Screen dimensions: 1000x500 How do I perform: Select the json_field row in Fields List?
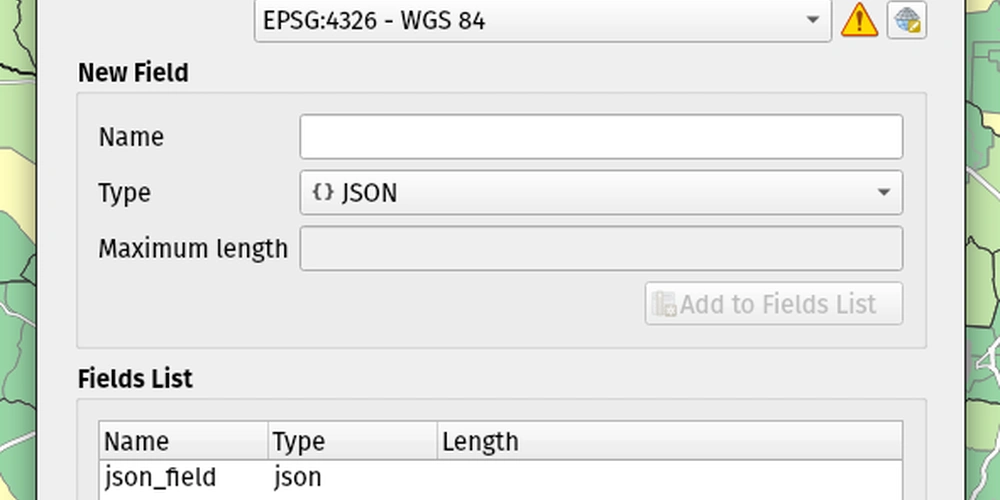501,478
